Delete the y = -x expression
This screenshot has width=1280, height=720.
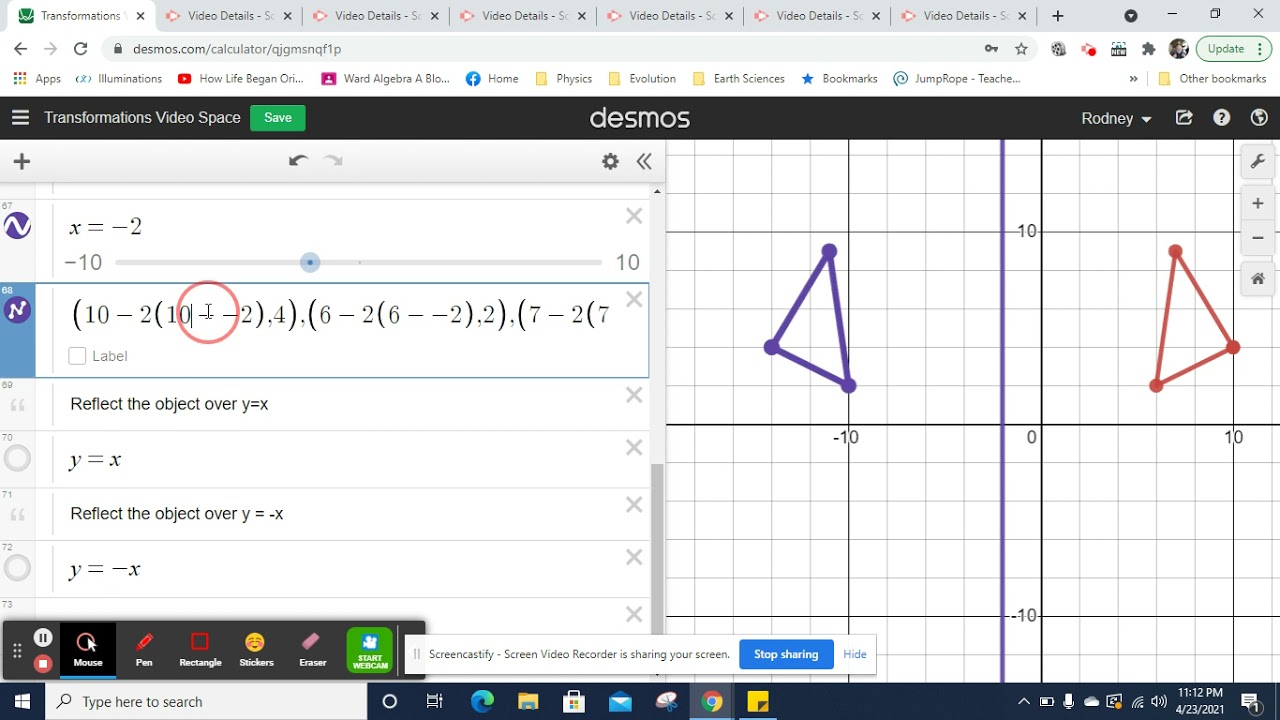pos(634,557)
